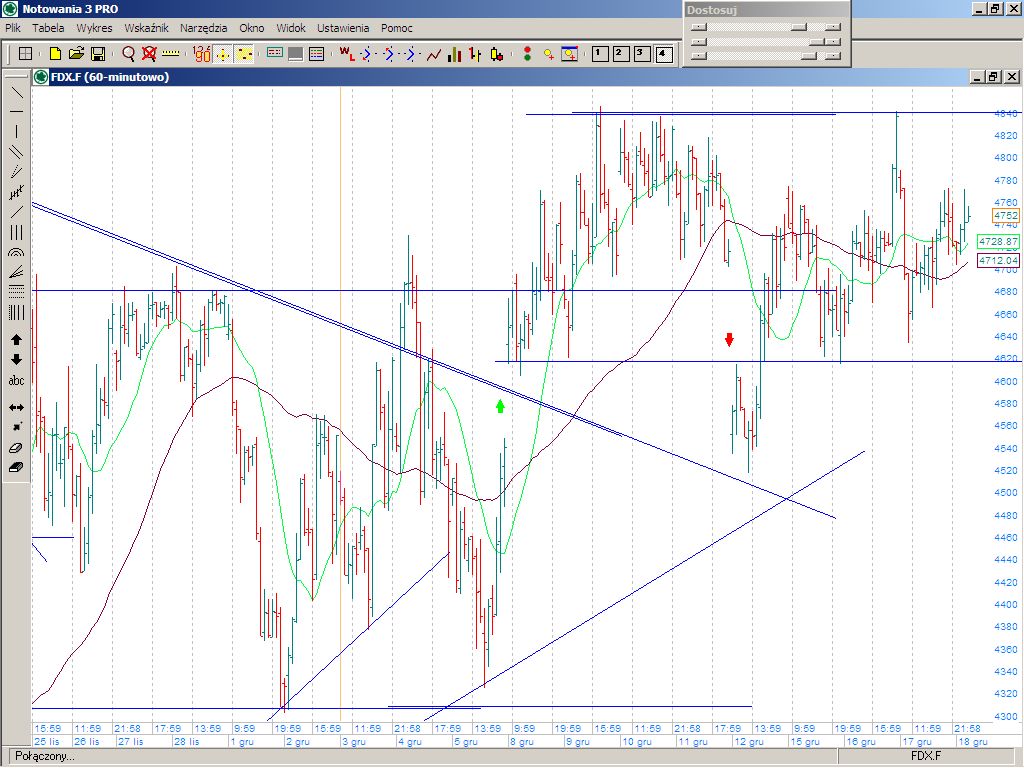Viewport: 1024px width, 768px height.
Task: Click the yellow bulb with plus icon
Action: click(x=549, y=54)
